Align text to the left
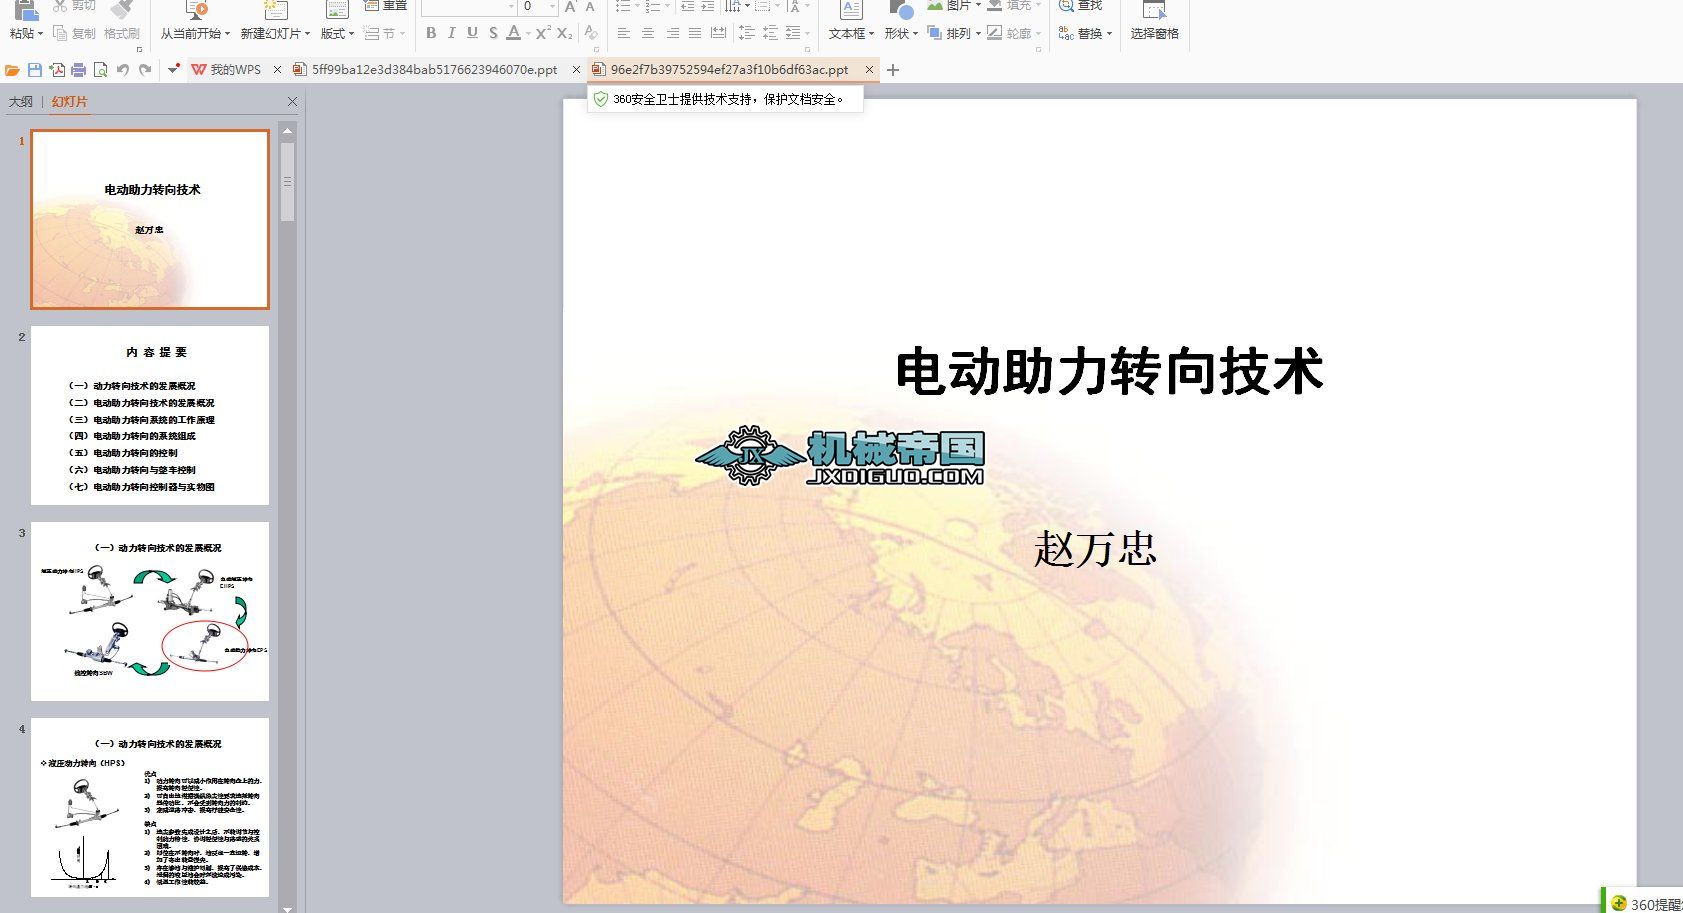Image resolution: width=1683 pixels, height=913 pixels. [624, 33]
